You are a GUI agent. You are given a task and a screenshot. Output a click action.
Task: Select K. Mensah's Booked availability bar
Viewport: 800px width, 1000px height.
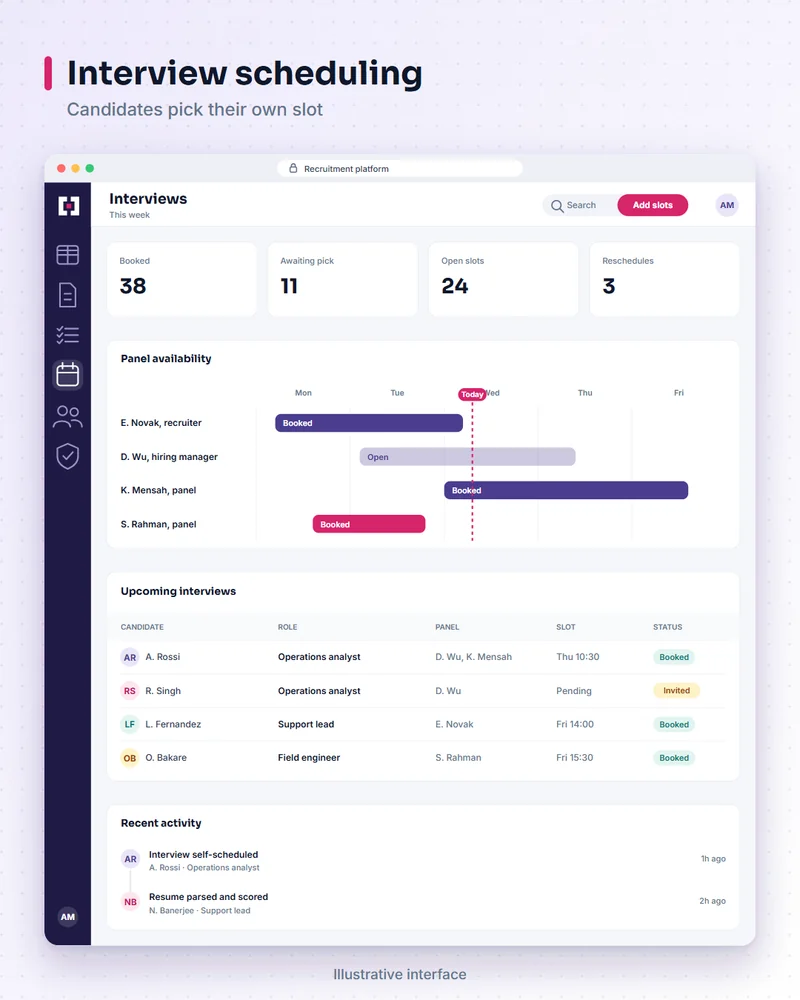566,490
